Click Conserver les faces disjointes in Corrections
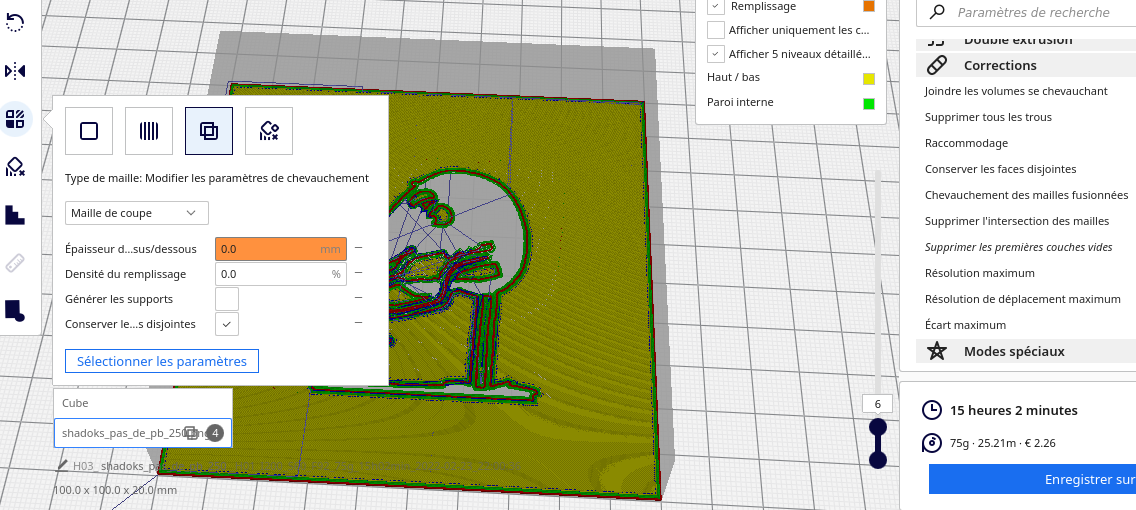Screen dimensions: 1136x510 pyautogui.click(x=1001, y=169)
